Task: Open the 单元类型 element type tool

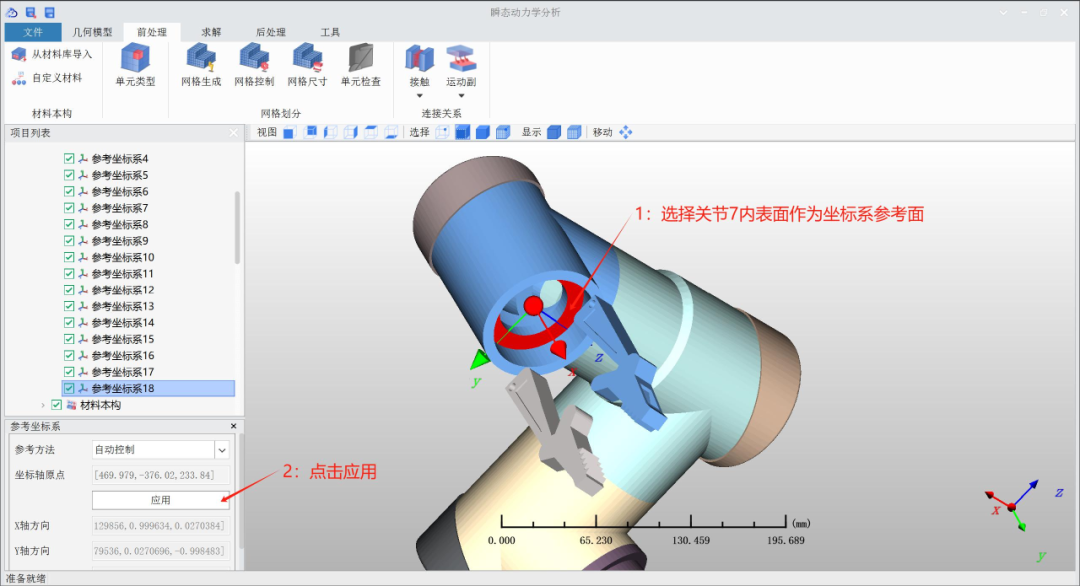Action: click(x=136, y=65)
